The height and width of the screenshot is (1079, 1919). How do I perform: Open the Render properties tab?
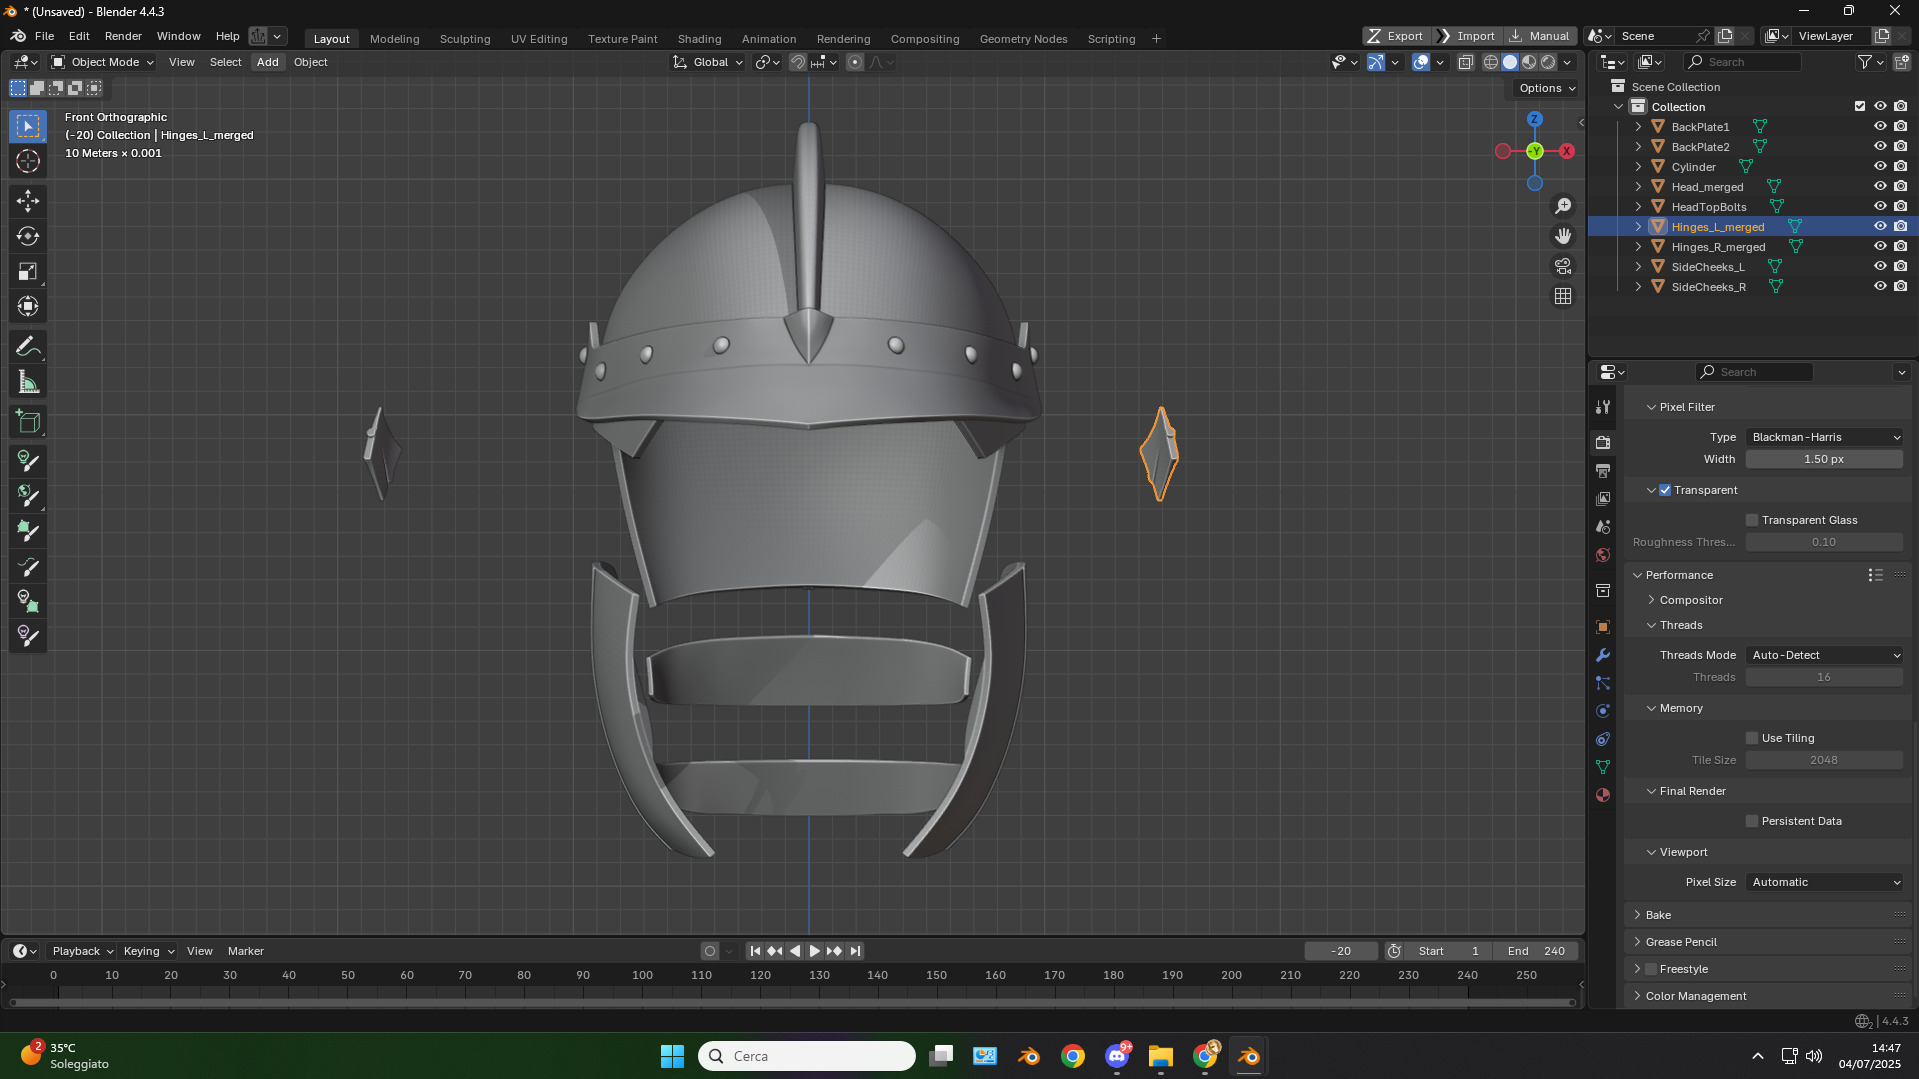(x=1603, y=442)
